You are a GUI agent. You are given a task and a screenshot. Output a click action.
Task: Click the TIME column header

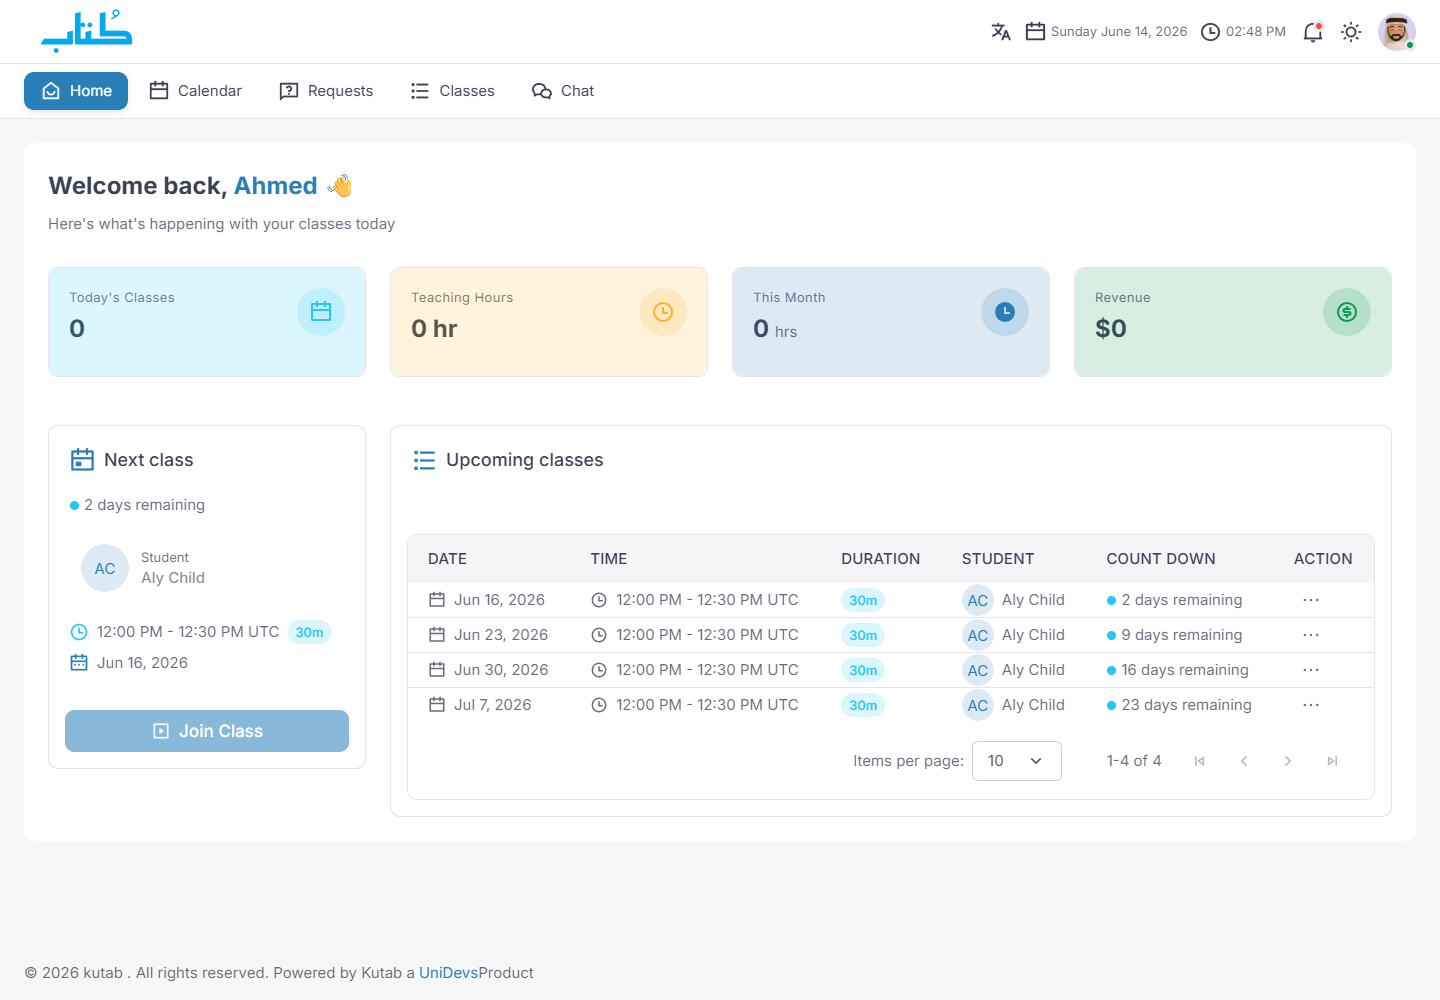609,559
